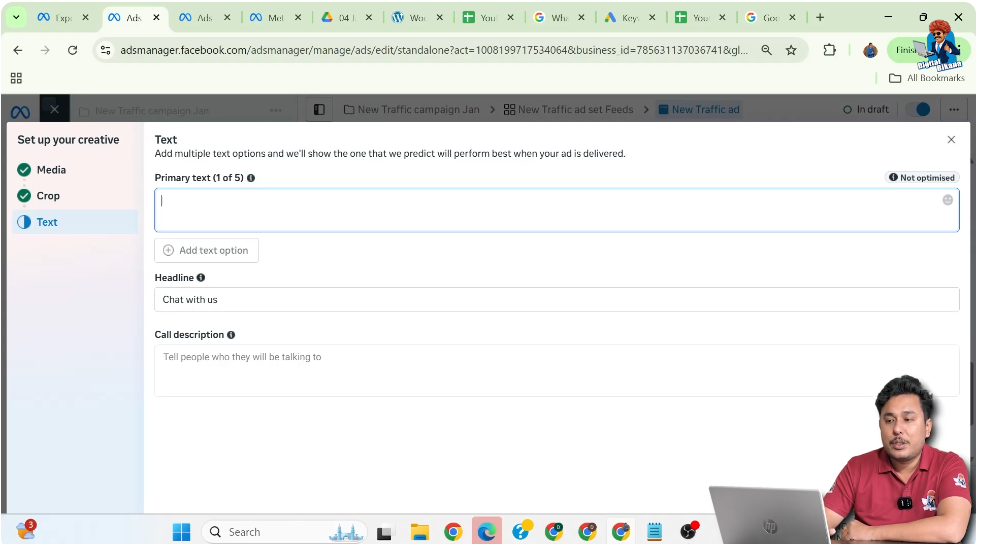Click the Meta logo icon

[20, 110]
